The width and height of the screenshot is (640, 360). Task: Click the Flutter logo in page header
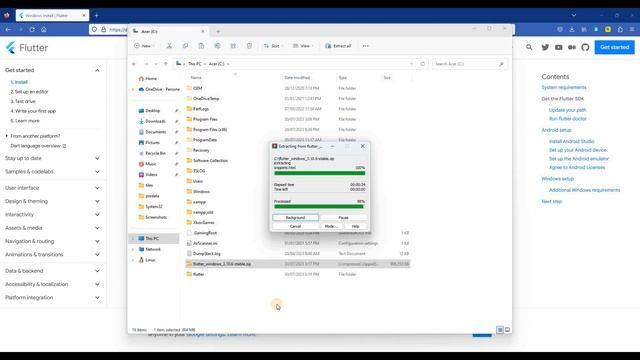tap(27, 48)
